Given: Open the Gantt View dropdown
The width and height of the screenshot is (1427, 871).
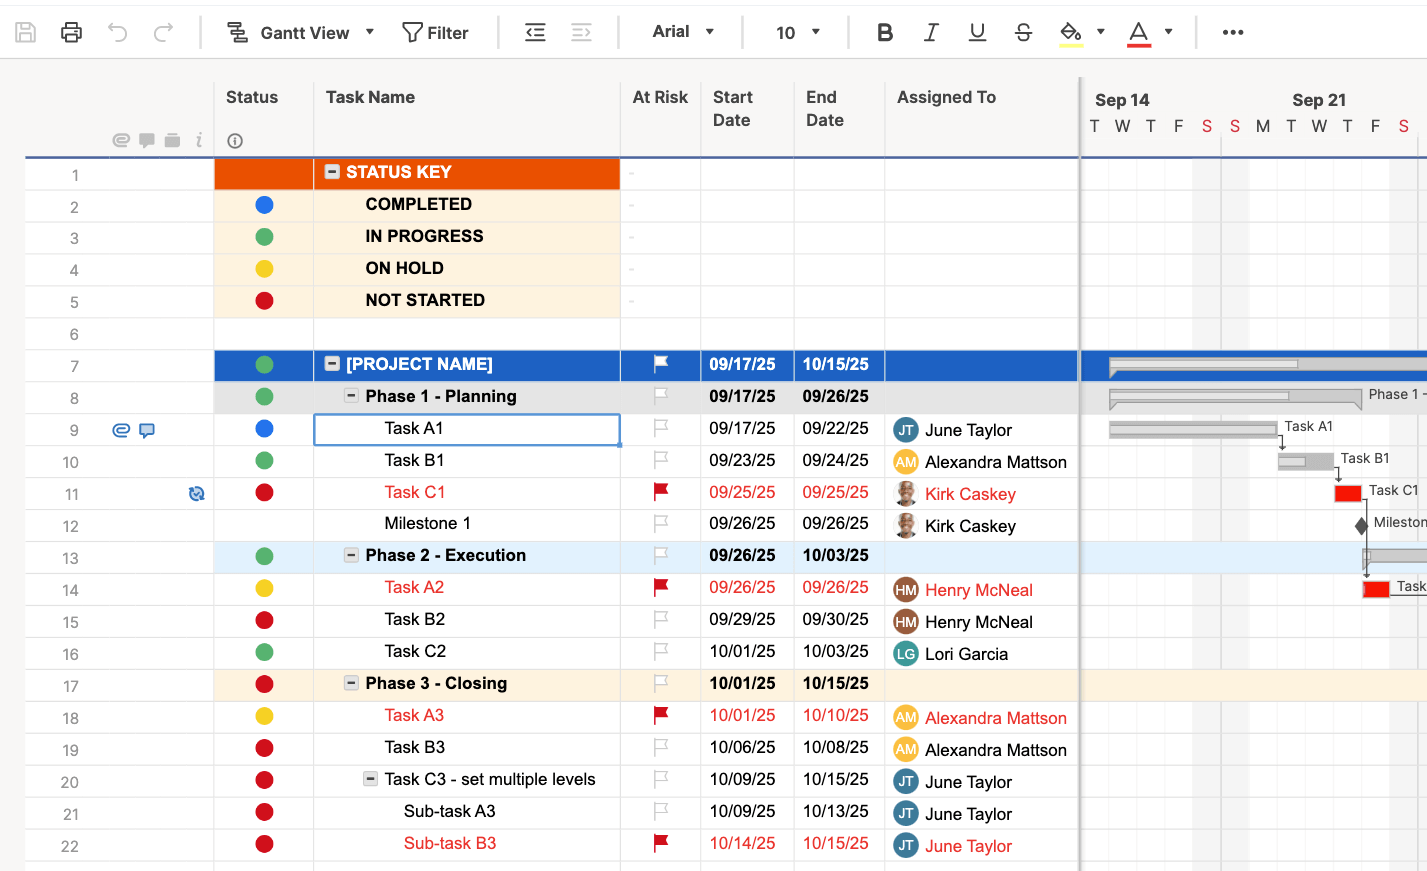Looking at the screenshot, I should click(300, 32).
